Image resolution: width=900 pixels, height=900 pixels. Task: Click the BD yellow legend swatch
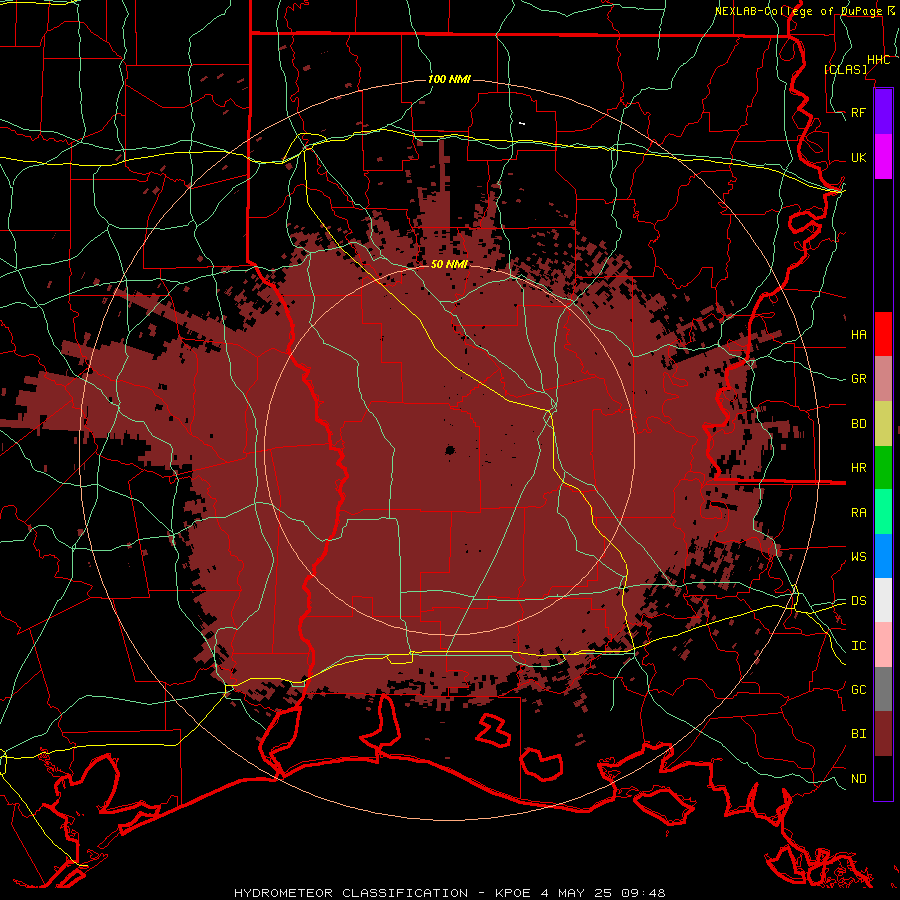coord(883,423)
